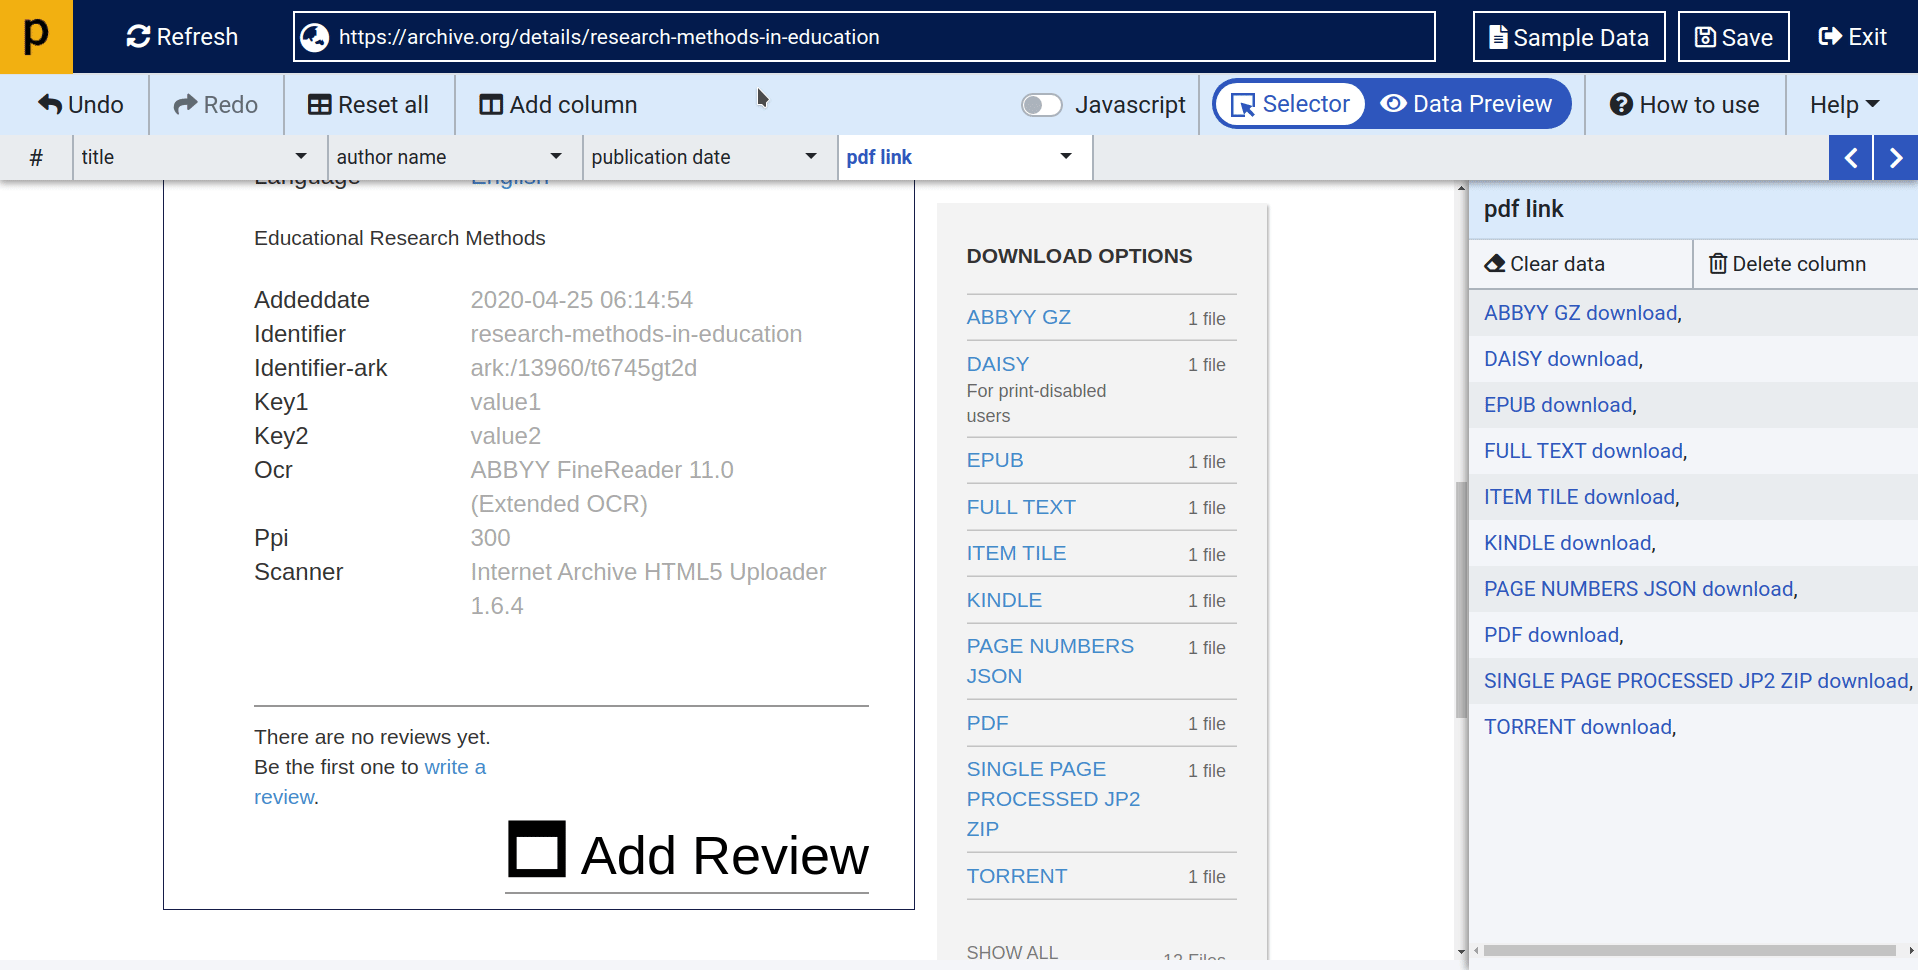Follow the PDF download link
This screenshot has height=970, width=1918.
(1550, 634)
